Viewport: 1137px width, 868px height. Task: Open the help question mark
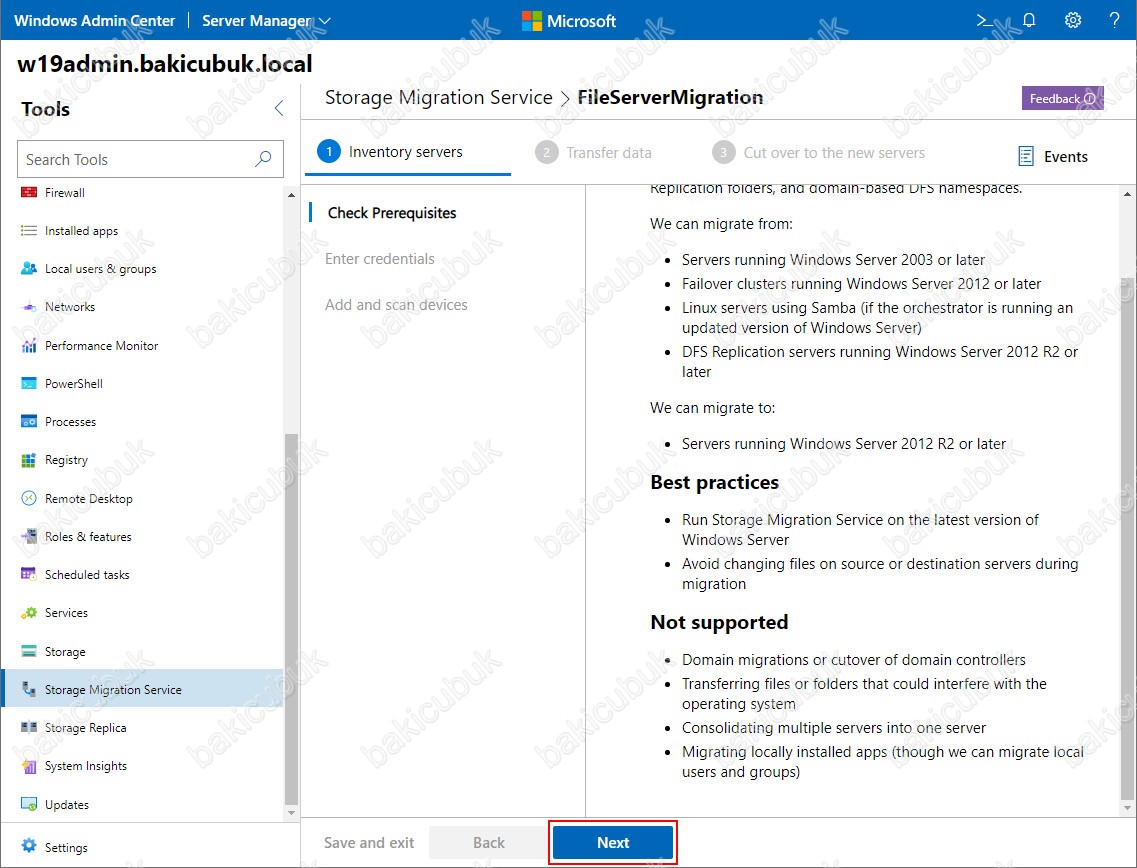(1115, 20)
